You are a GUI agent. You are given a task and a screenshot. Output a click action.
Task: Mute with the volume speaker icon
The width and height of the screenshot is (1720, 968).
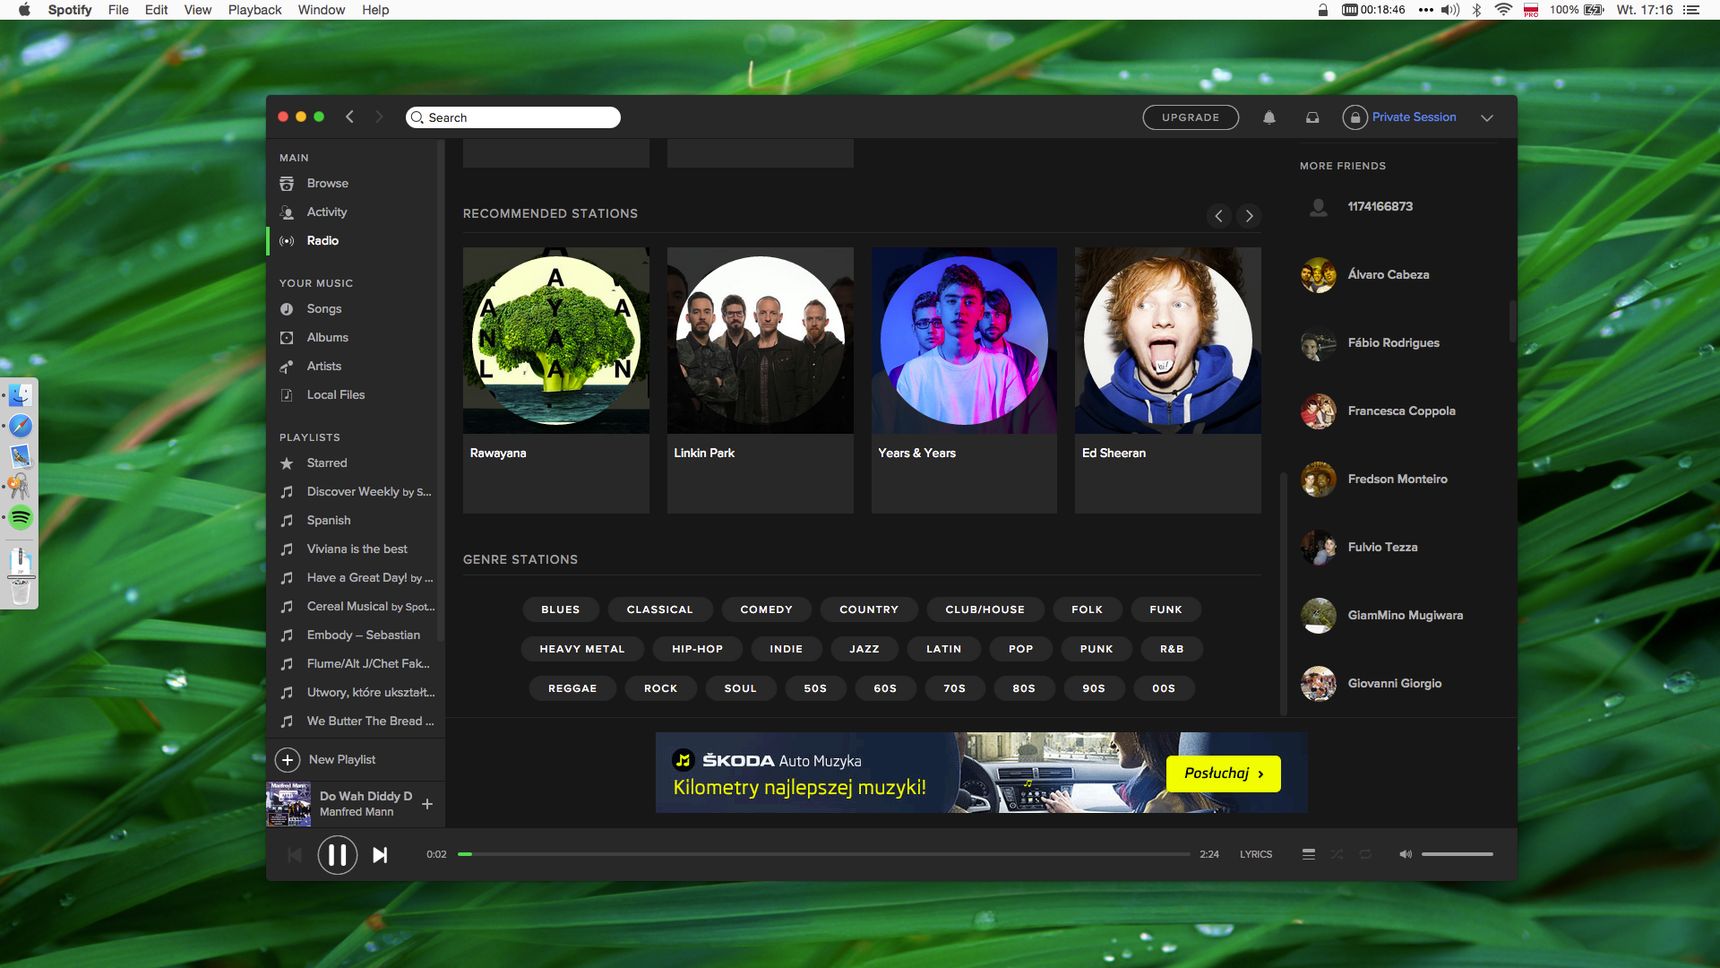pyautogui.click(x=1405, y=854)
